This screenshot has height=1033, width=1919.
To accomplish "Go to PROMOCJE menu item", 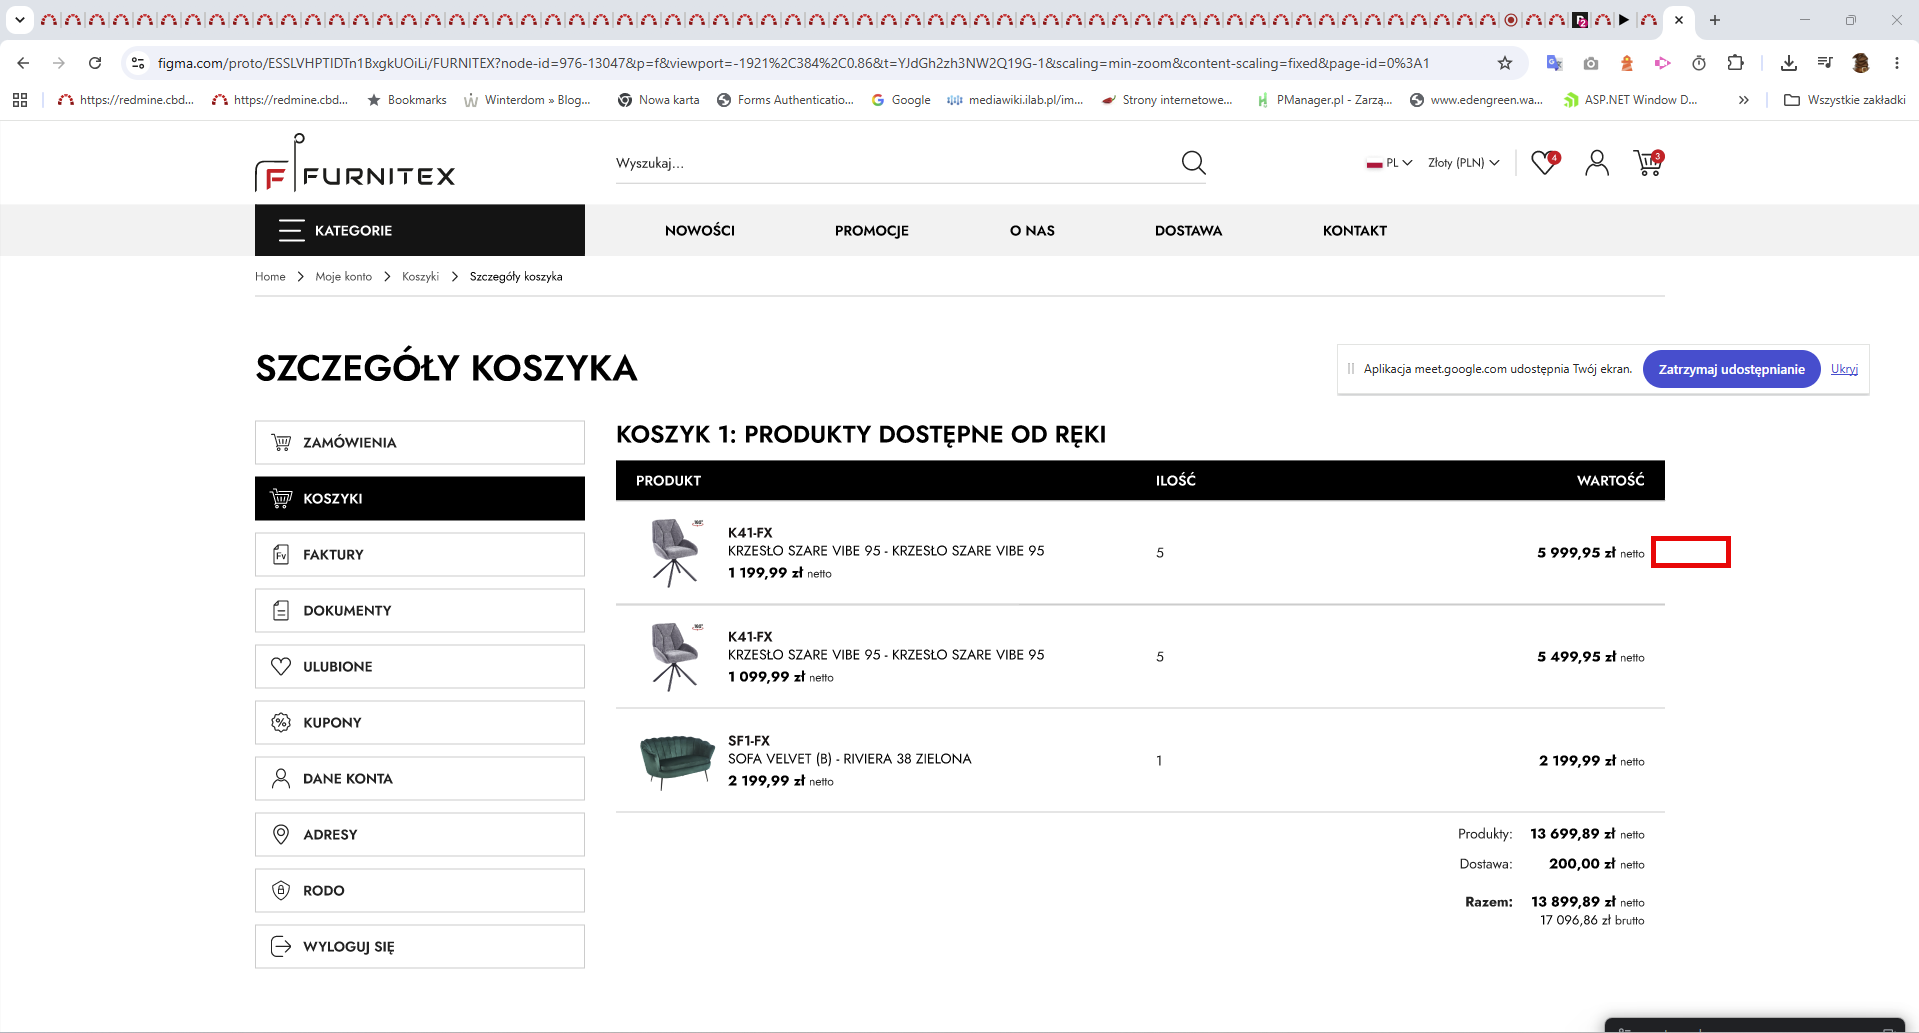I will point(872,231).
